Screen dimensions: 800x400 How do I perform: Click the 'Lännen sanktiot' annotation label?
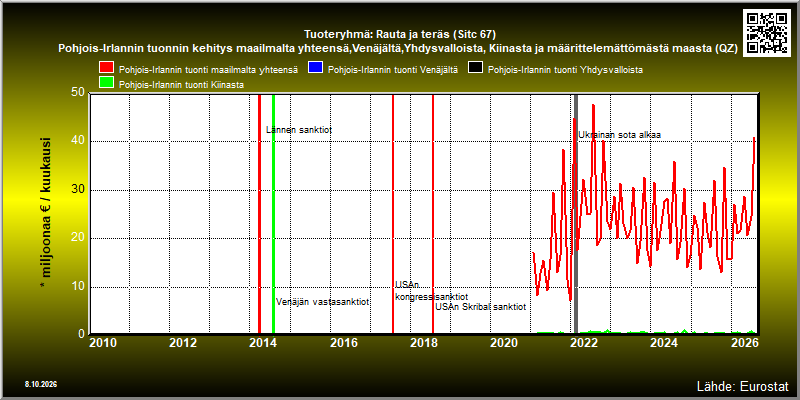299,130
